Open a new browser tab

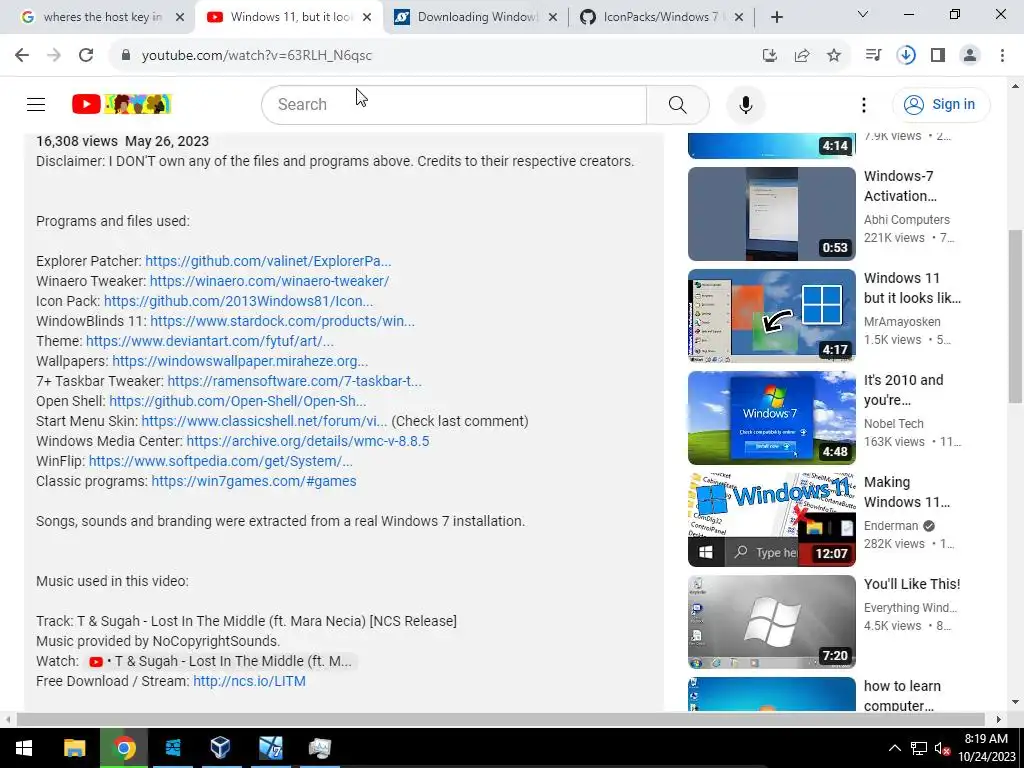tap(776, 18)
